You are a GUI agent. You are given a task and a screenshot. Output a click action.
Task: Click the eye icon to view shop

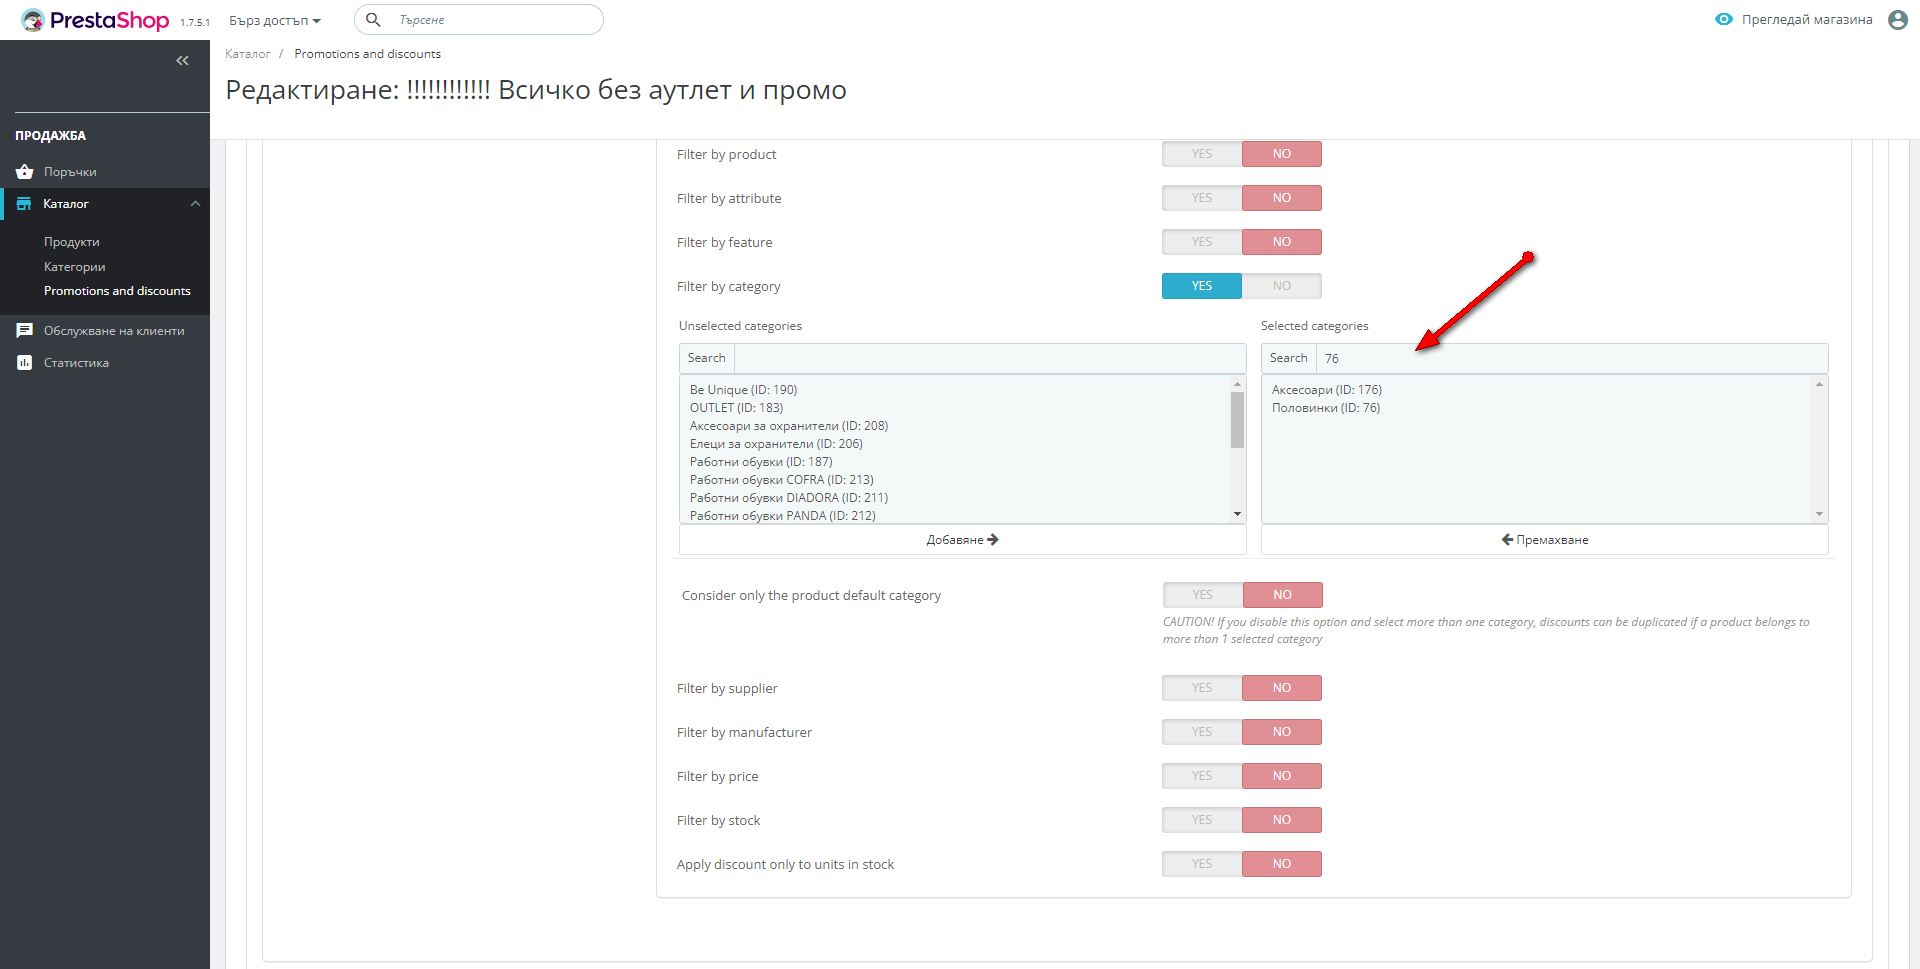pyautogui.click(x=1723, y=20)
